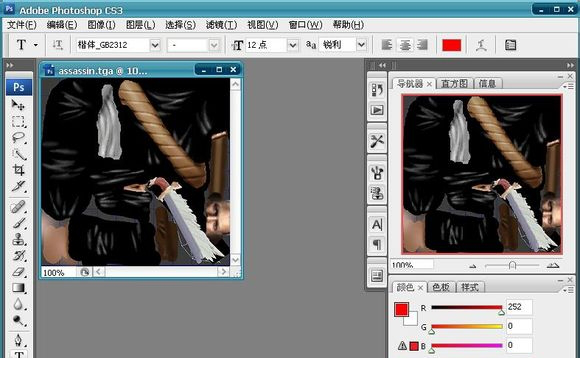Toggle the Character and Paragraph palettes
Screen dimensions: 580x372
click(x=510, y=45)
